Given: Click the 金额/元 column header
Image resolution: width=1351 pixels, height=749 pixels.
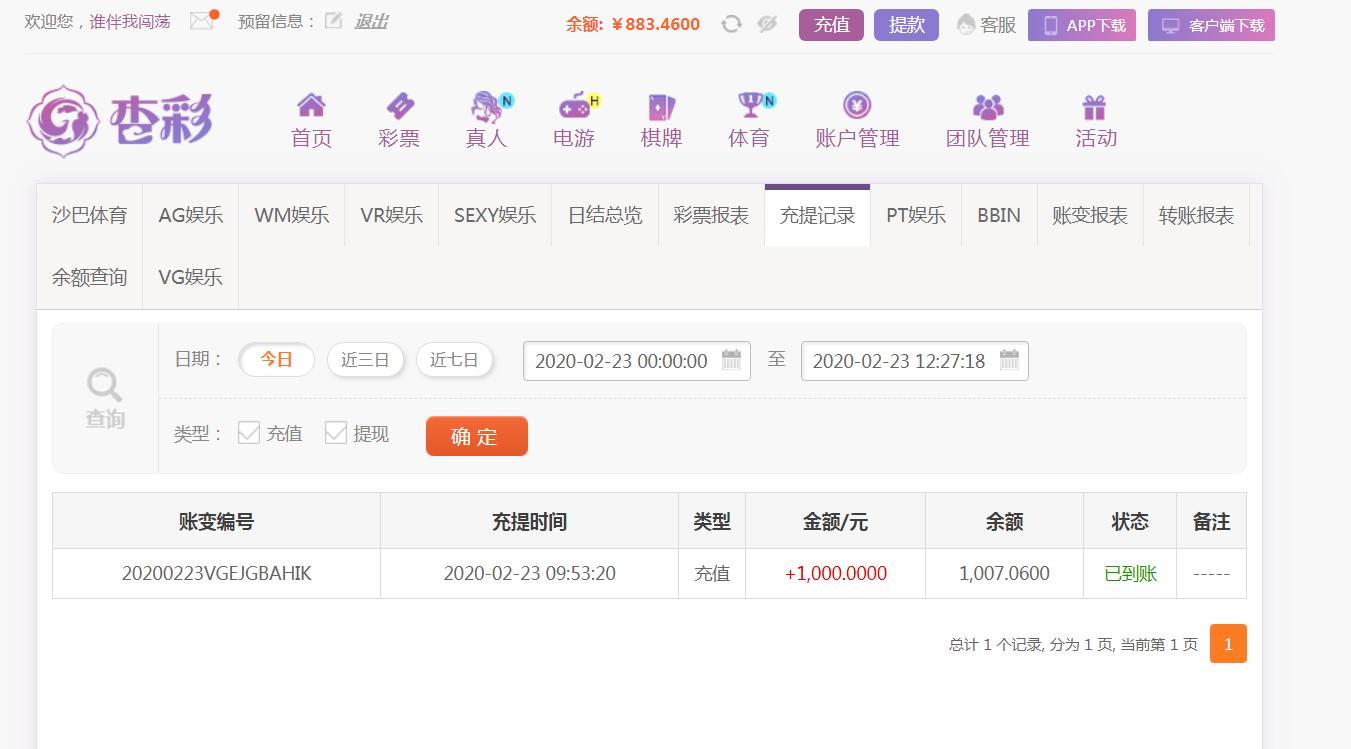Looking at the screenshot, I should (x=836, y=521).
